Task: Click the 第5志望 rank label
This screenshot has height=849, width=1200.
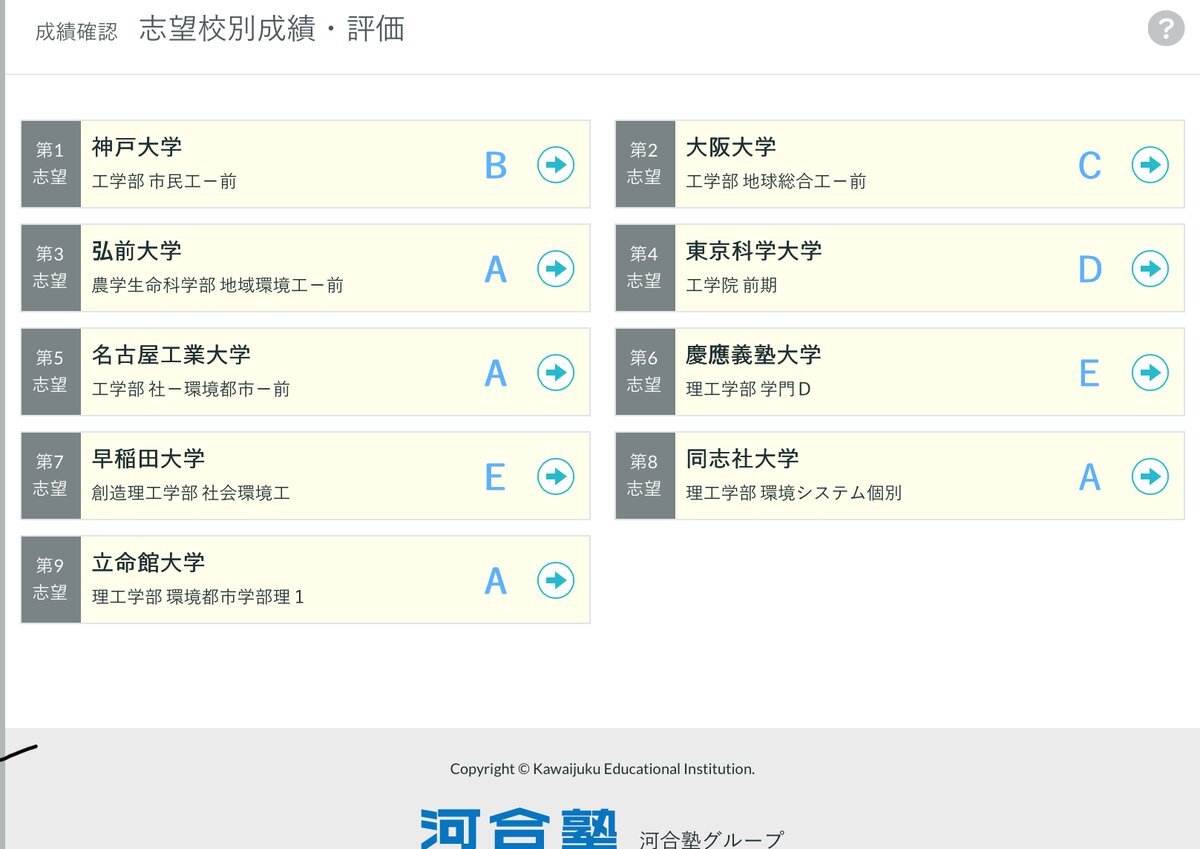Action: tap(50, 372)
